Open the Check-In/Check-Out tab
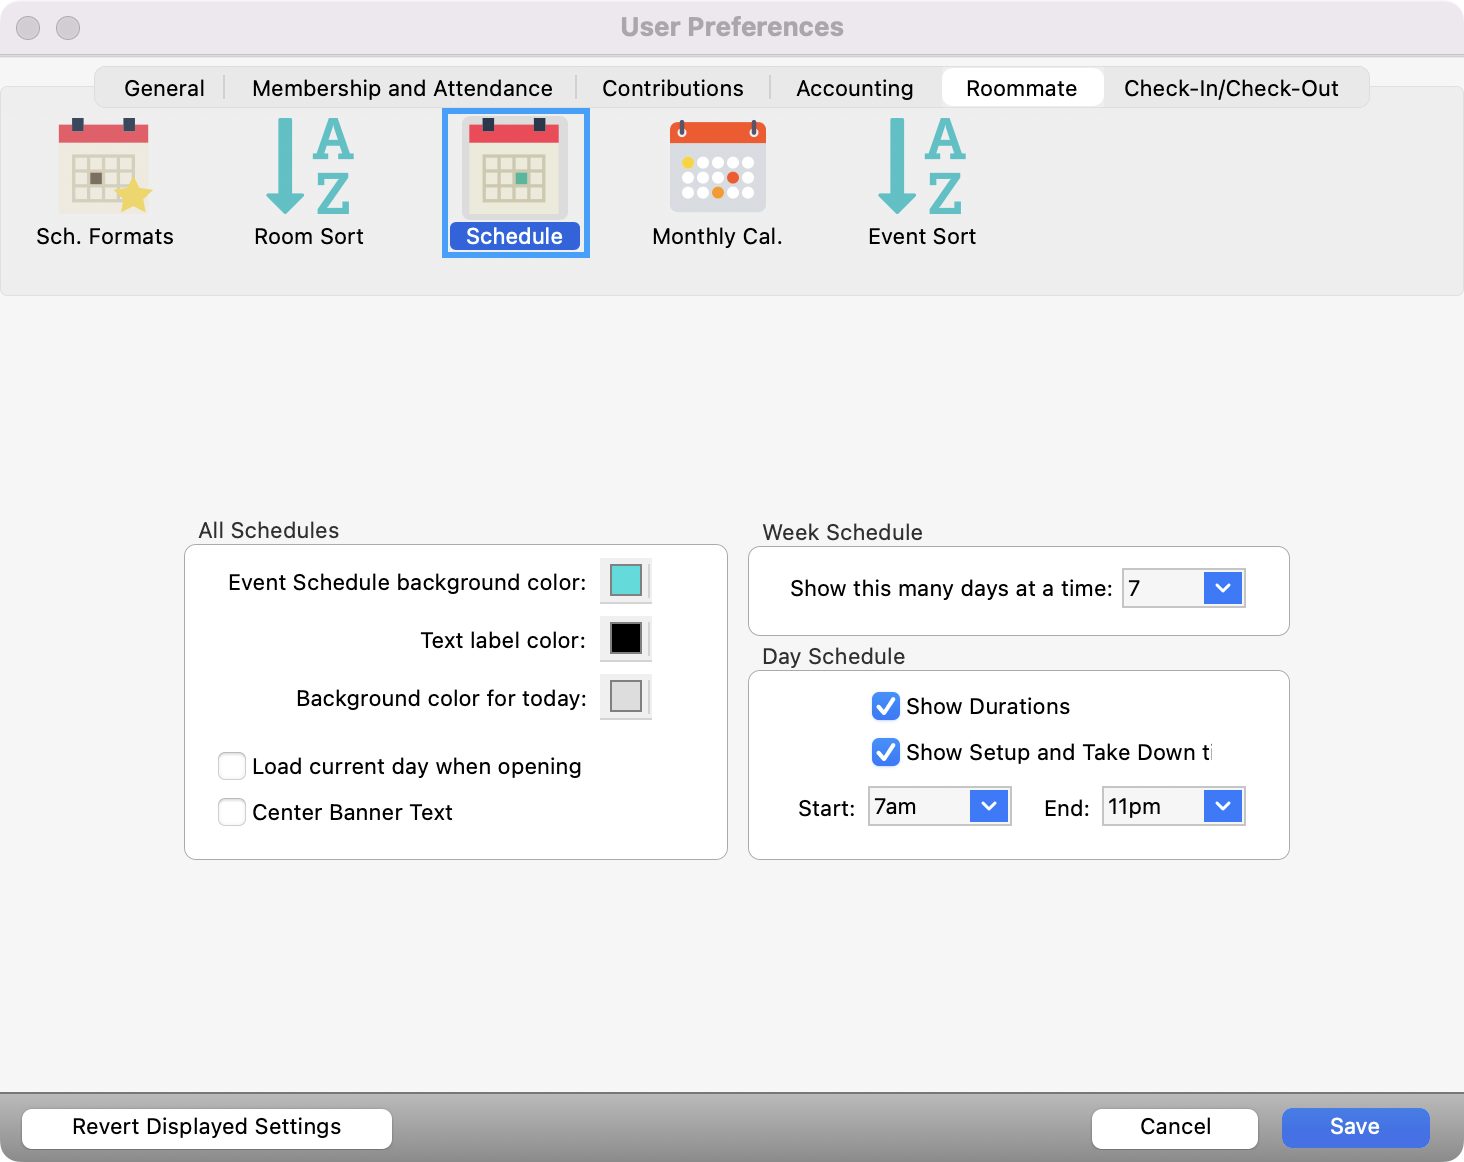Viewport: 1464px width, 1162px height. tap(1230, 88)
